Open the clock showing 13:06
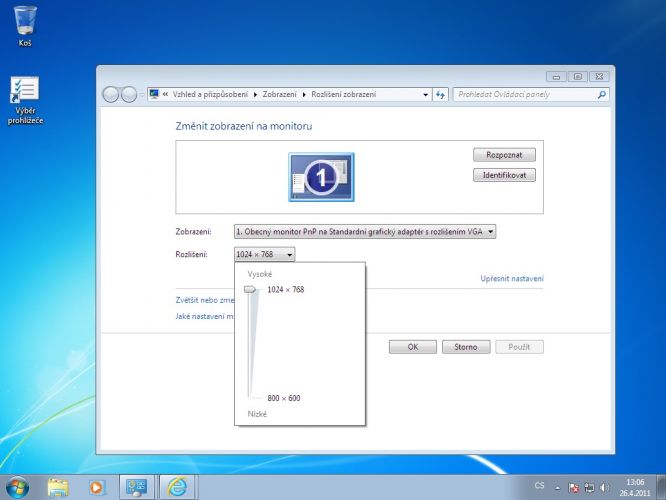Viewport: 666px width, 500px height. pyautogui.click(x=635, y=488)
